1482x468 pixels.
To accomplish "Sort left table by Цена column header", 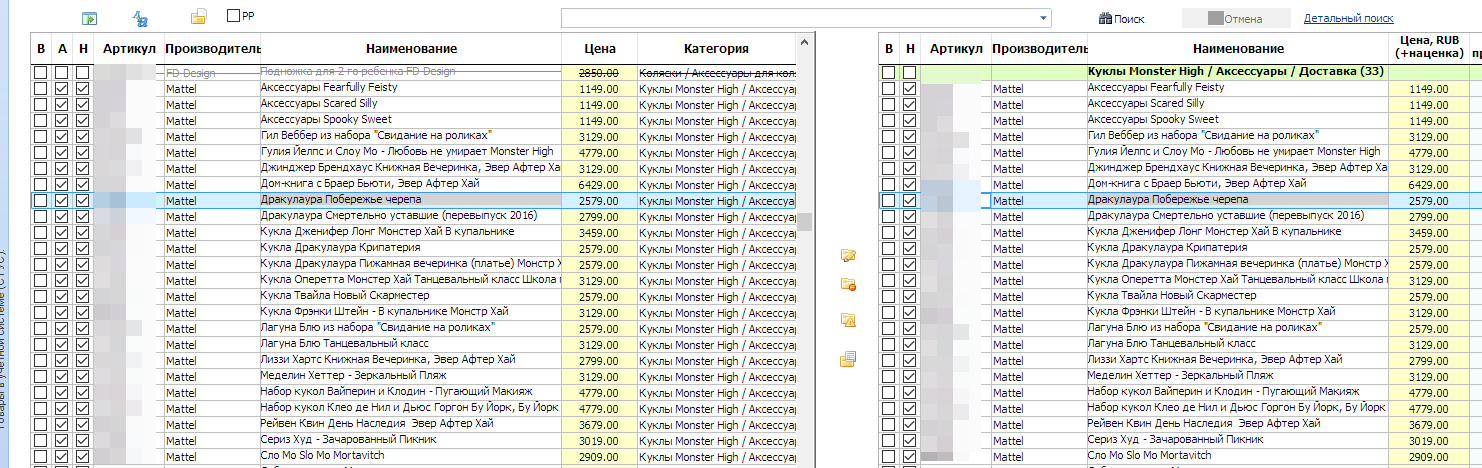I will coord(600,49).
